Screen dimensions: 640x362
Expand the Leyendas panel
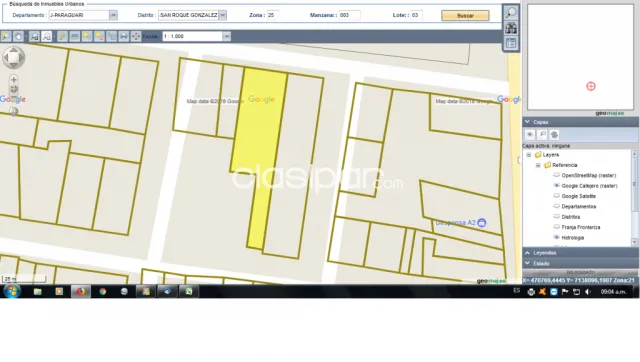pos(528,253)
